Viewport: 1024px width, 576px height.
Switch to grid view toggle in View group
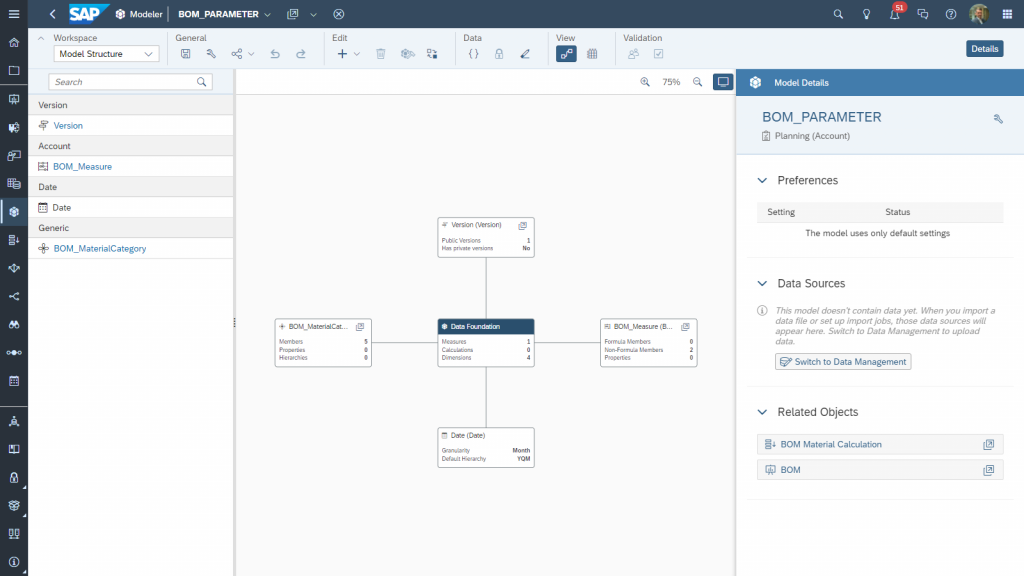pos(592,54)
